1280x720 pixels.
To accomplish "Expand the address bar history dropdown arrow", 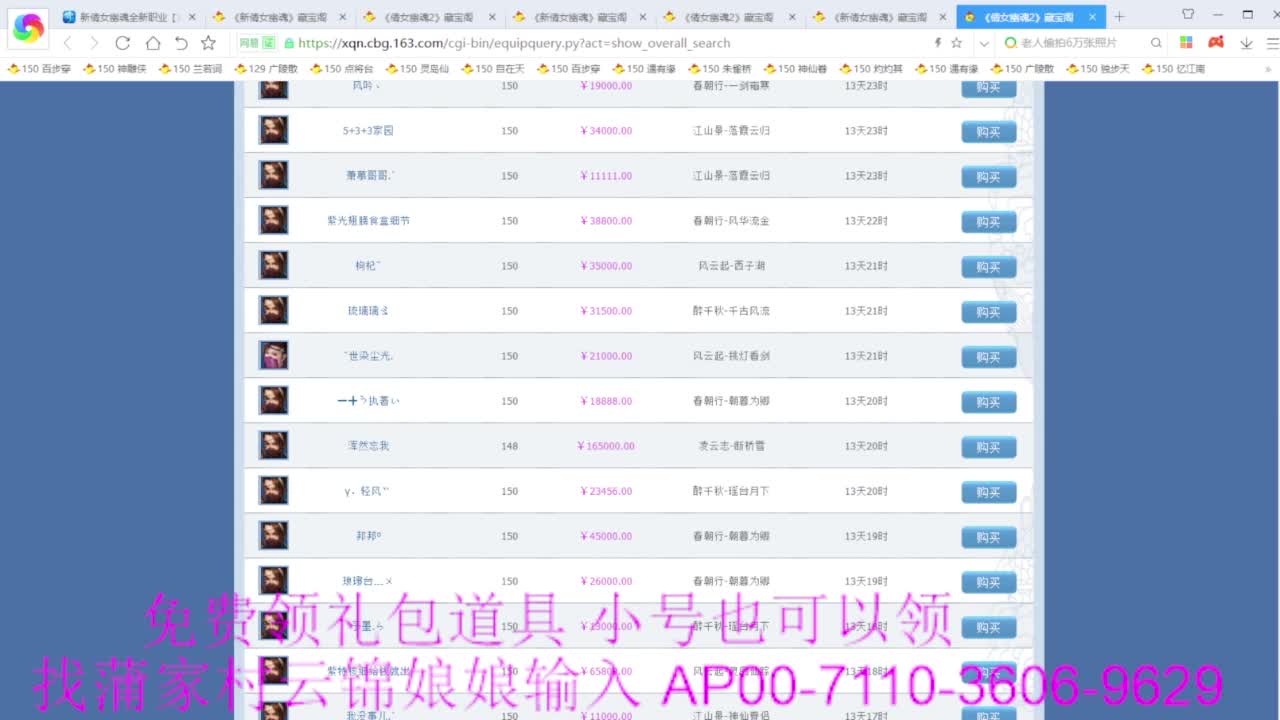I will coord(982,44).
